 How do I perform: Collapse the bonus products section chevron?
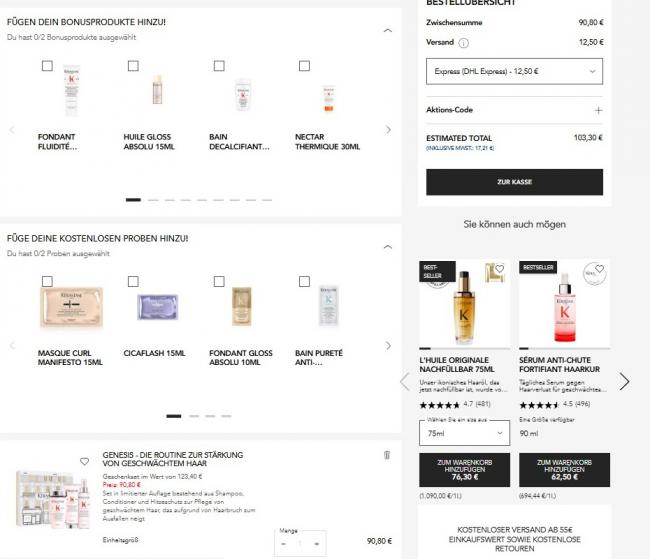388,30
